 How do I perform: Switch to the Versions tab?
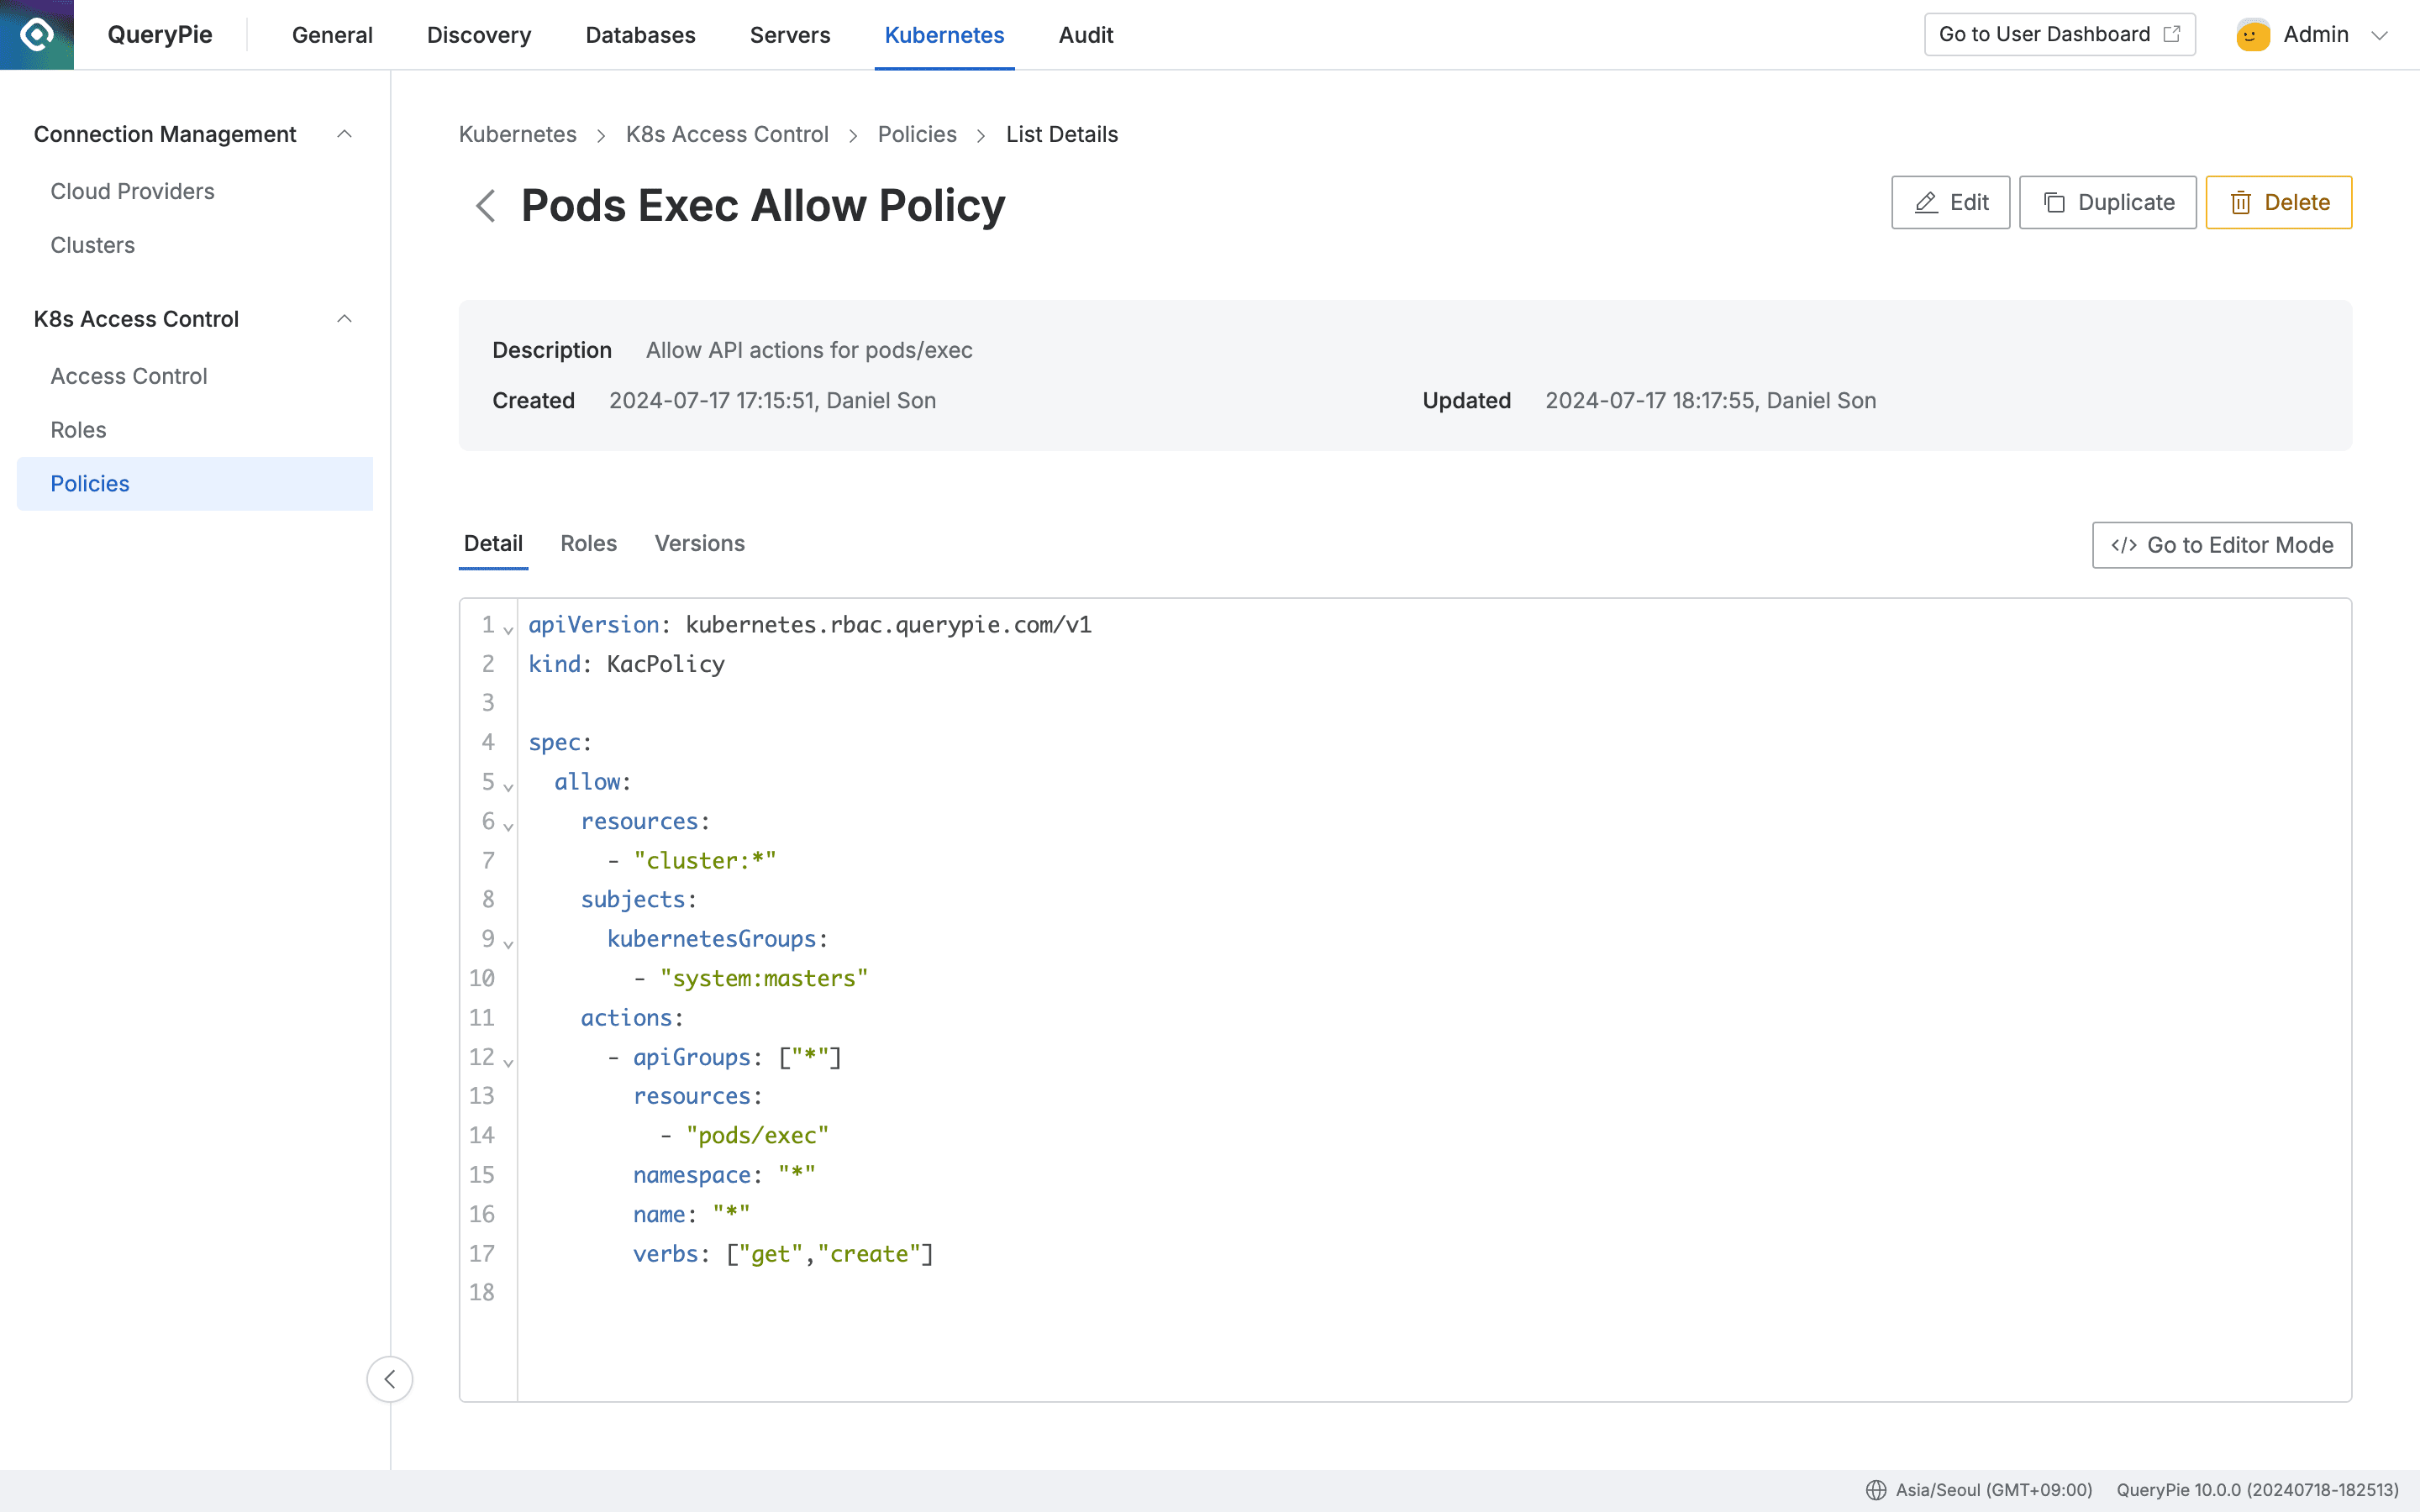coord(699,543)
